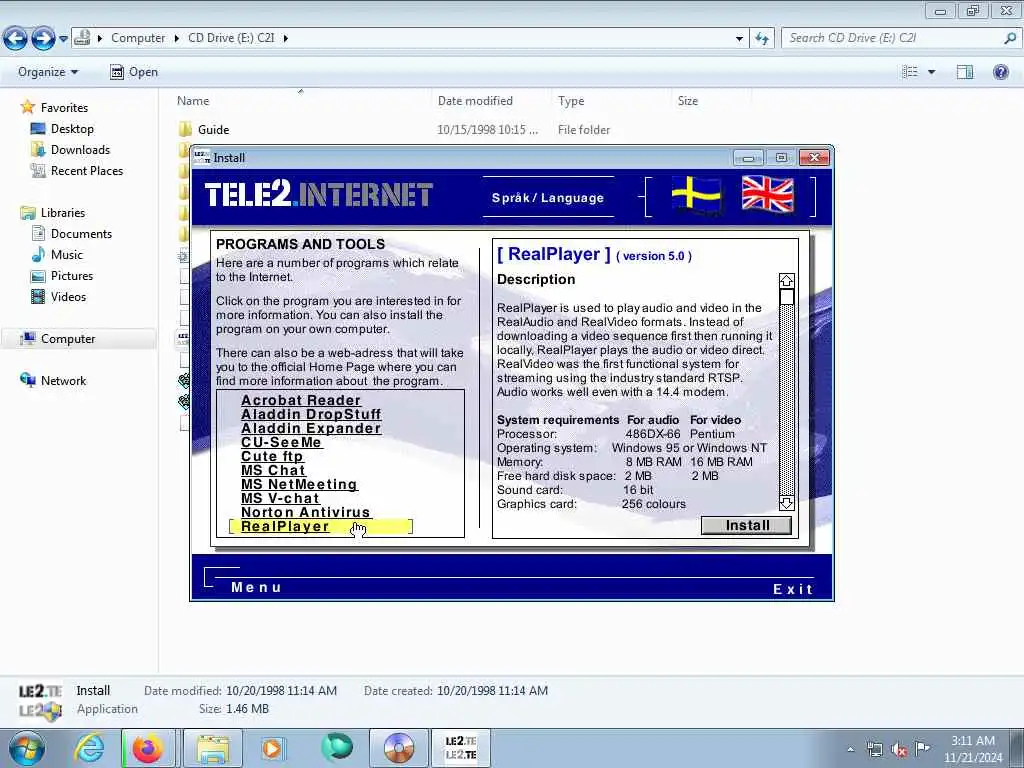Launch Firefox from the taskbar
This screenshot has width=1024, height=768.
148,748
